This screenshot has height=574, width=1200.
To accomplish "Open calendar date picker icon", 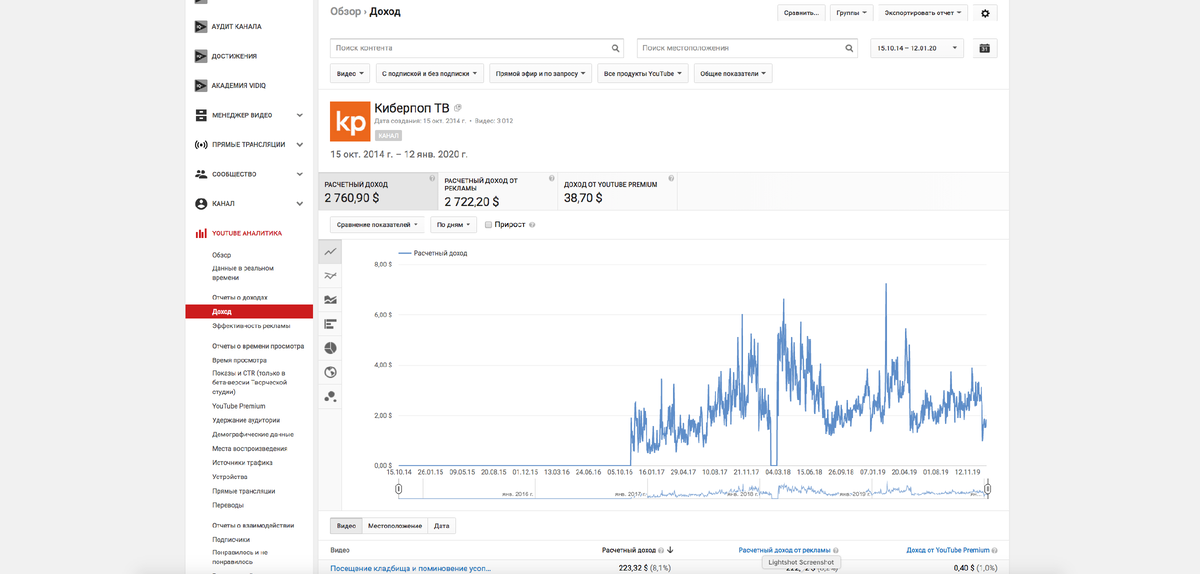I will (x=984, y=47).
